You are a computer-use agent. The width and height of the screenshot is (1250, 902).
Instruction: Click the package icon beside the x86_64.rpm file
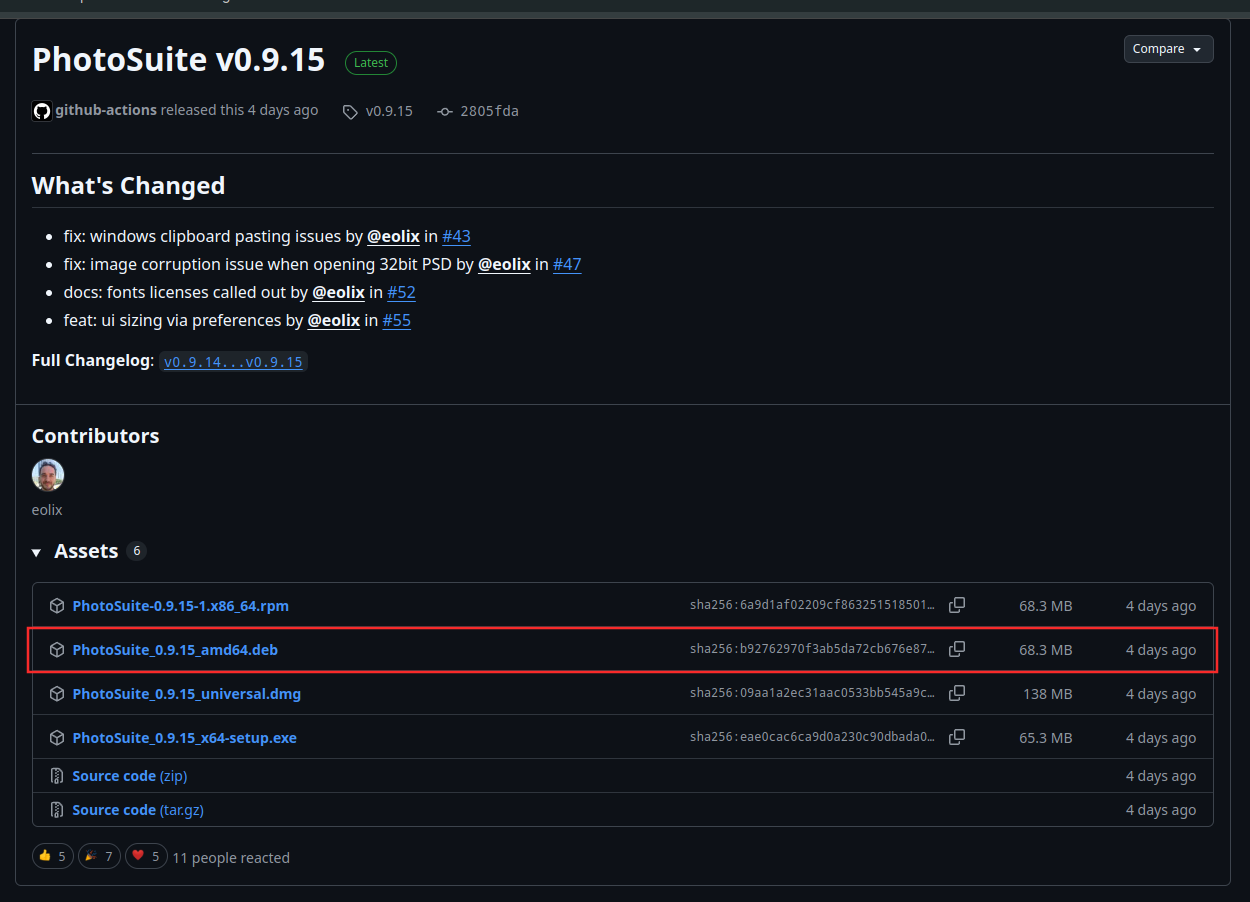[57, 606]
